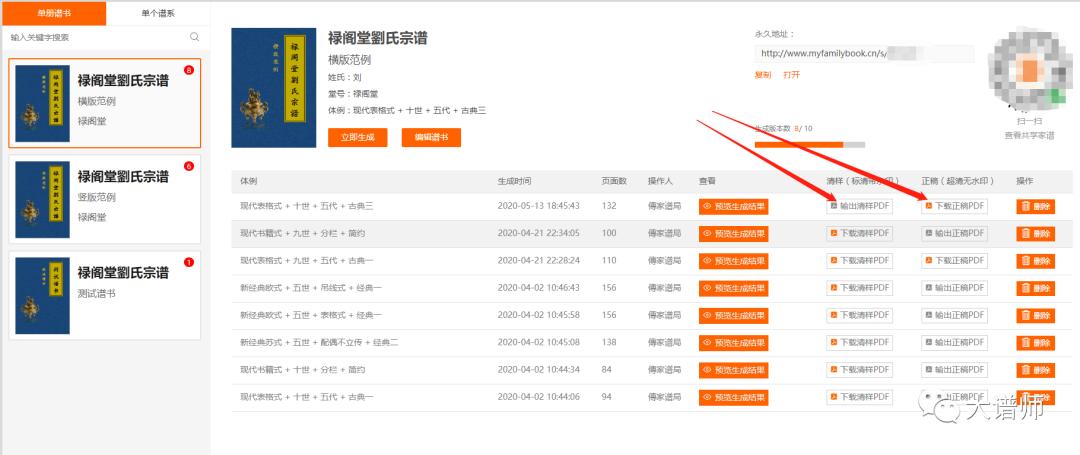Image resolution: width=1080 pixels, height=455 pixels.
Task: Preview result for 2020-04-02 10:44:06 row
Action: pyautogui.click(x=734, y=398)
